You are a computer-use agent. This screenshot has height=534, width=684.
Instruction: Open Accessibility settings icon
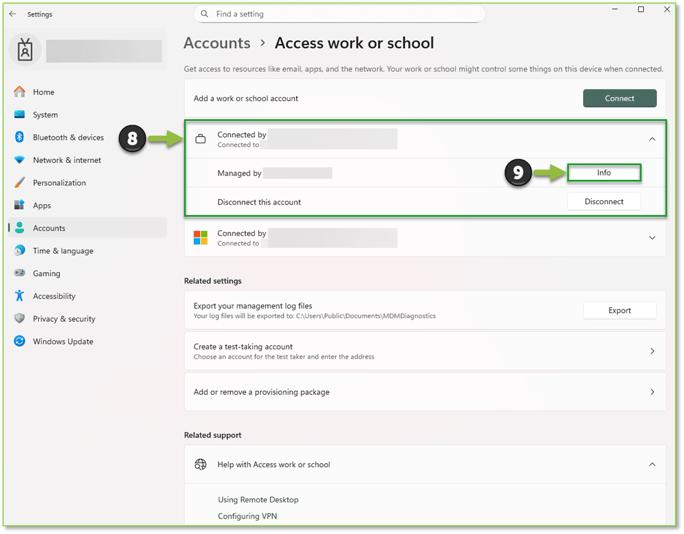19,296
